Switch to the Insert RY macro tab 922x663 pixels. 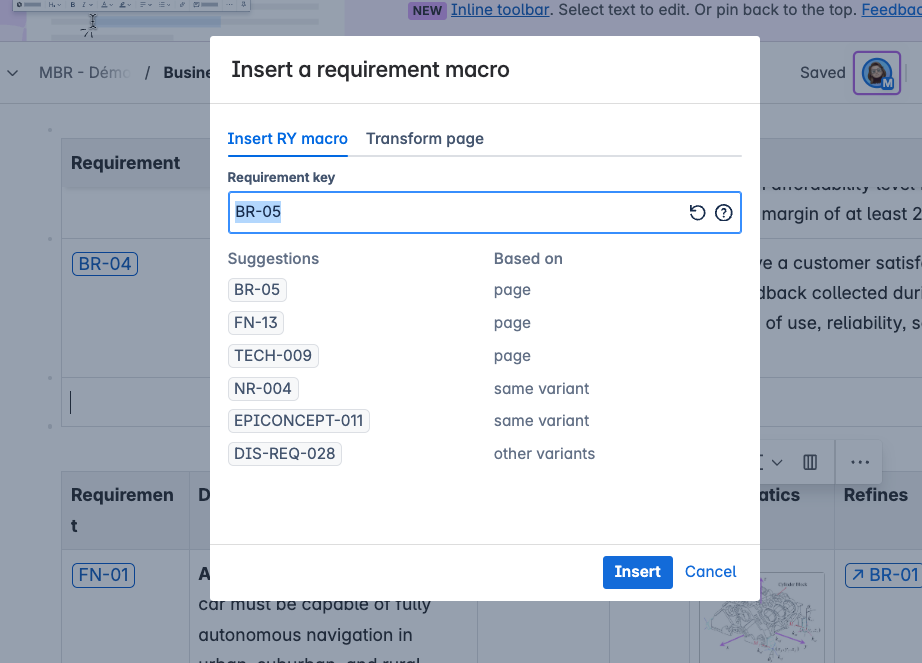tap(288, 139)
